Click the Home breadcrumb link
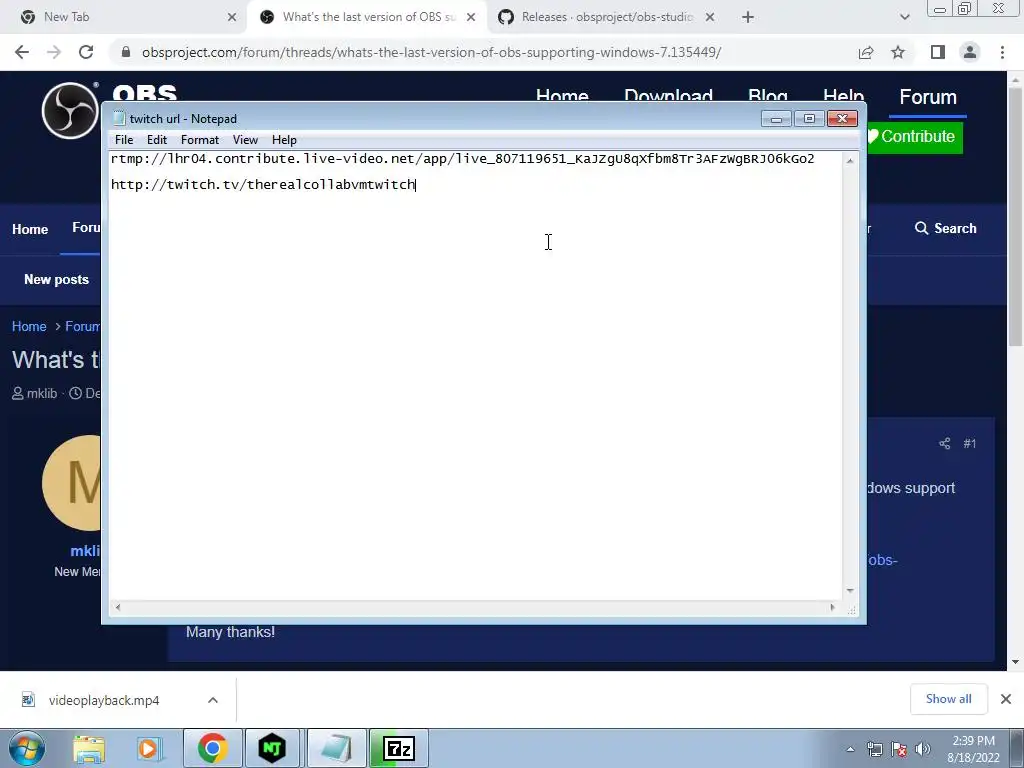This screenshot has width=1024, height=768. (29, 327)
